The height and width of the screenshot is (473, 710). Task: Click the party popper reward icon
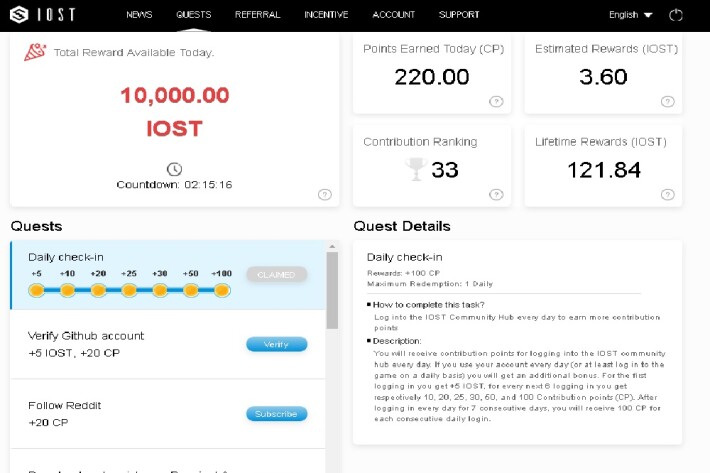[x=35, y=52]
